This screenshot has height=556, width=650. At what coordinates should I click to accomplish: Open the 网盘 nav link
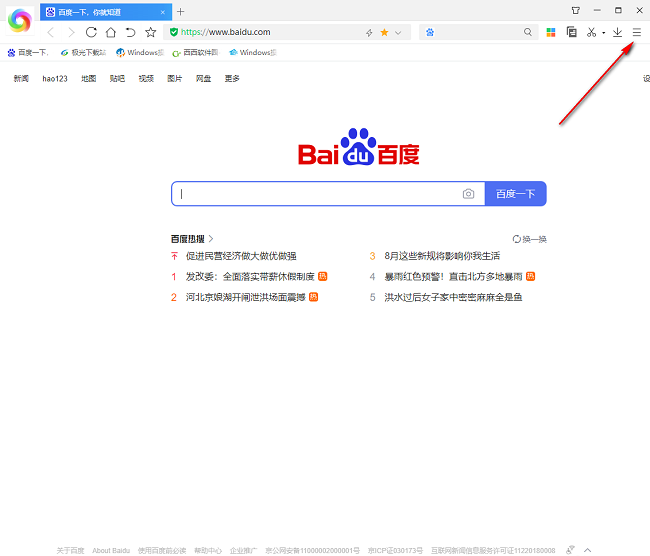[203, 78]
